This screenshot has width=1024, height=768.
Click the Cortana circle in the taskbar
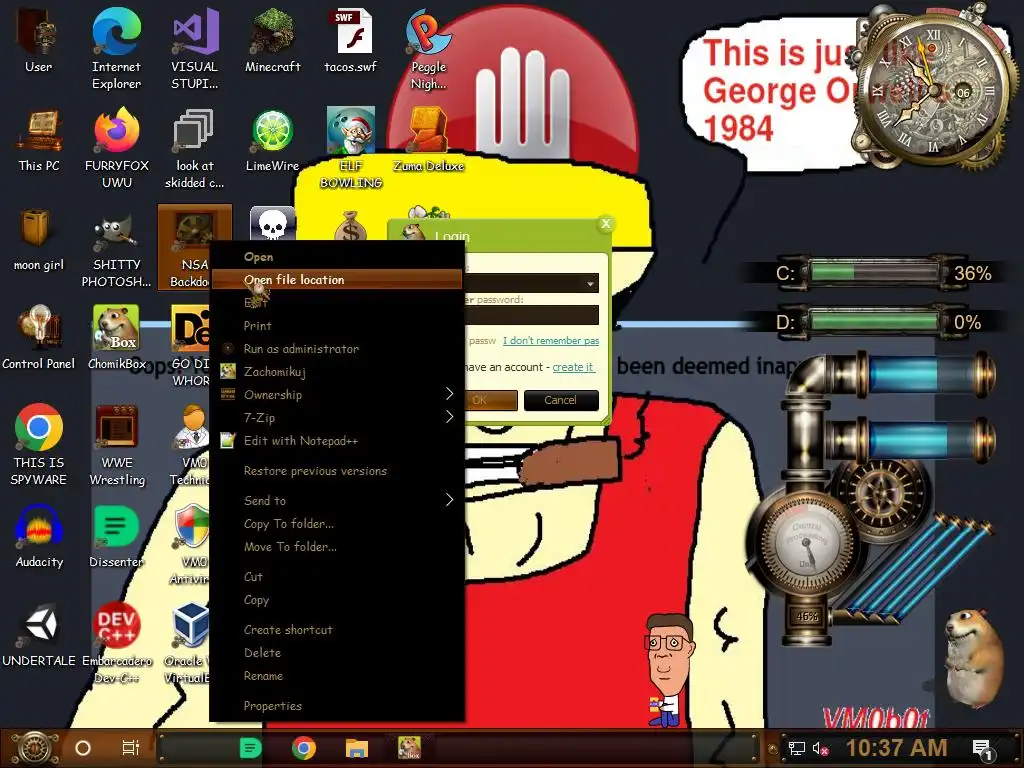[83, 748]
